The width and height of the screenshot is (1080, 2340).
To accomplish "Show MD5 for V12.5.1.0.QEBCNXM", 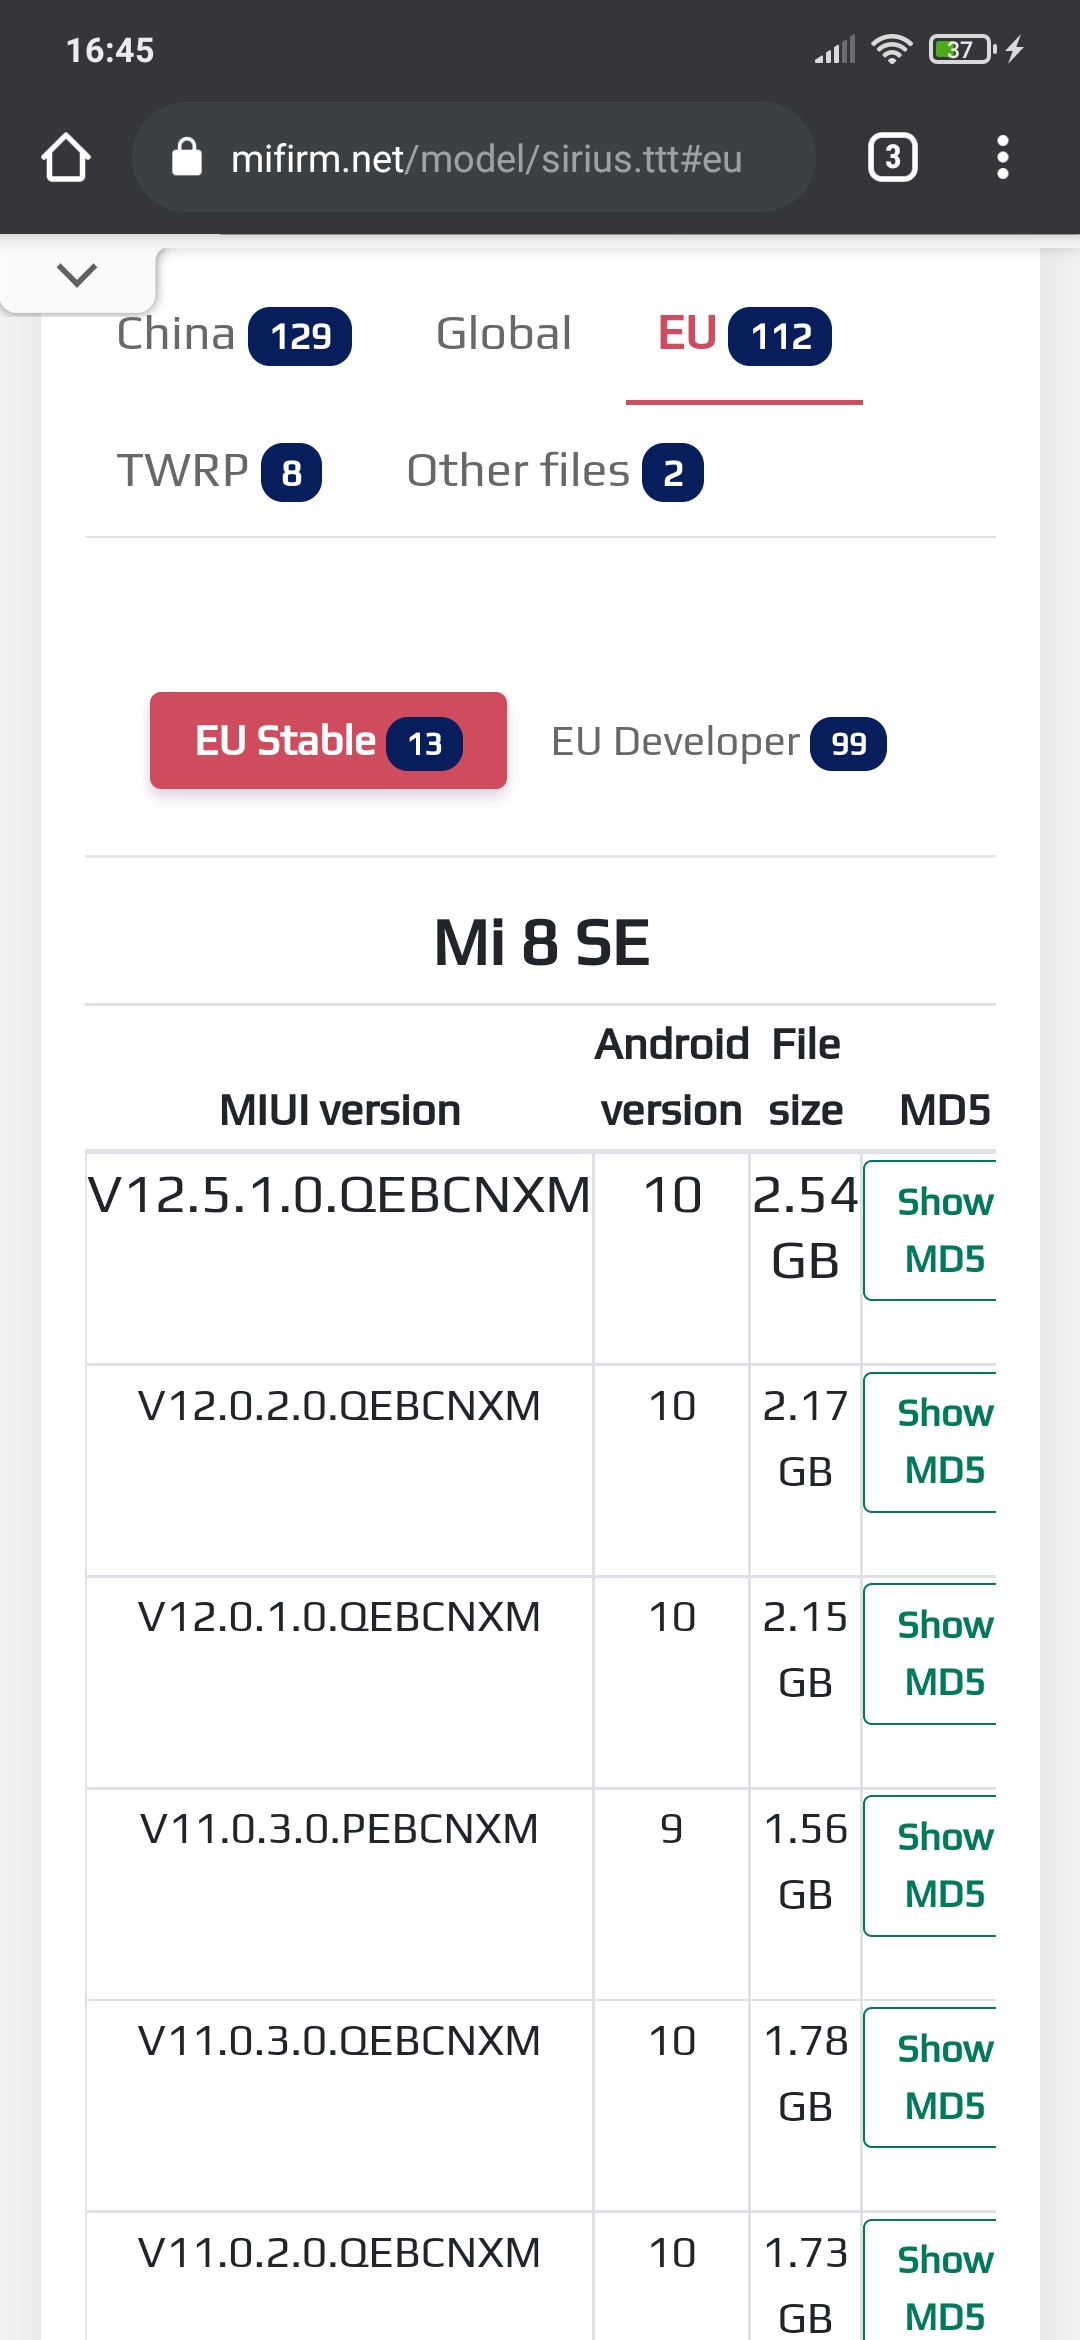I will tap(930, 1230).
